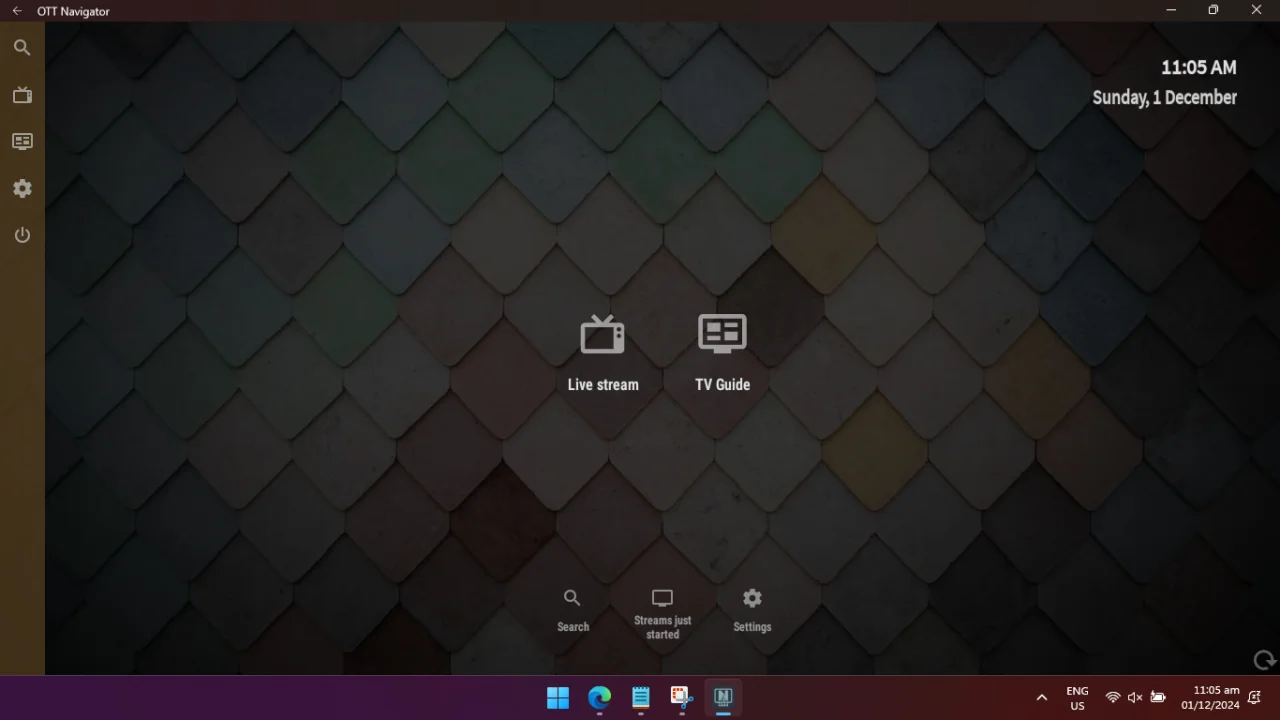Open taskbar clock showing 11:05 am
This screenshot has width=1280, height=720.
click(1210, 698)
